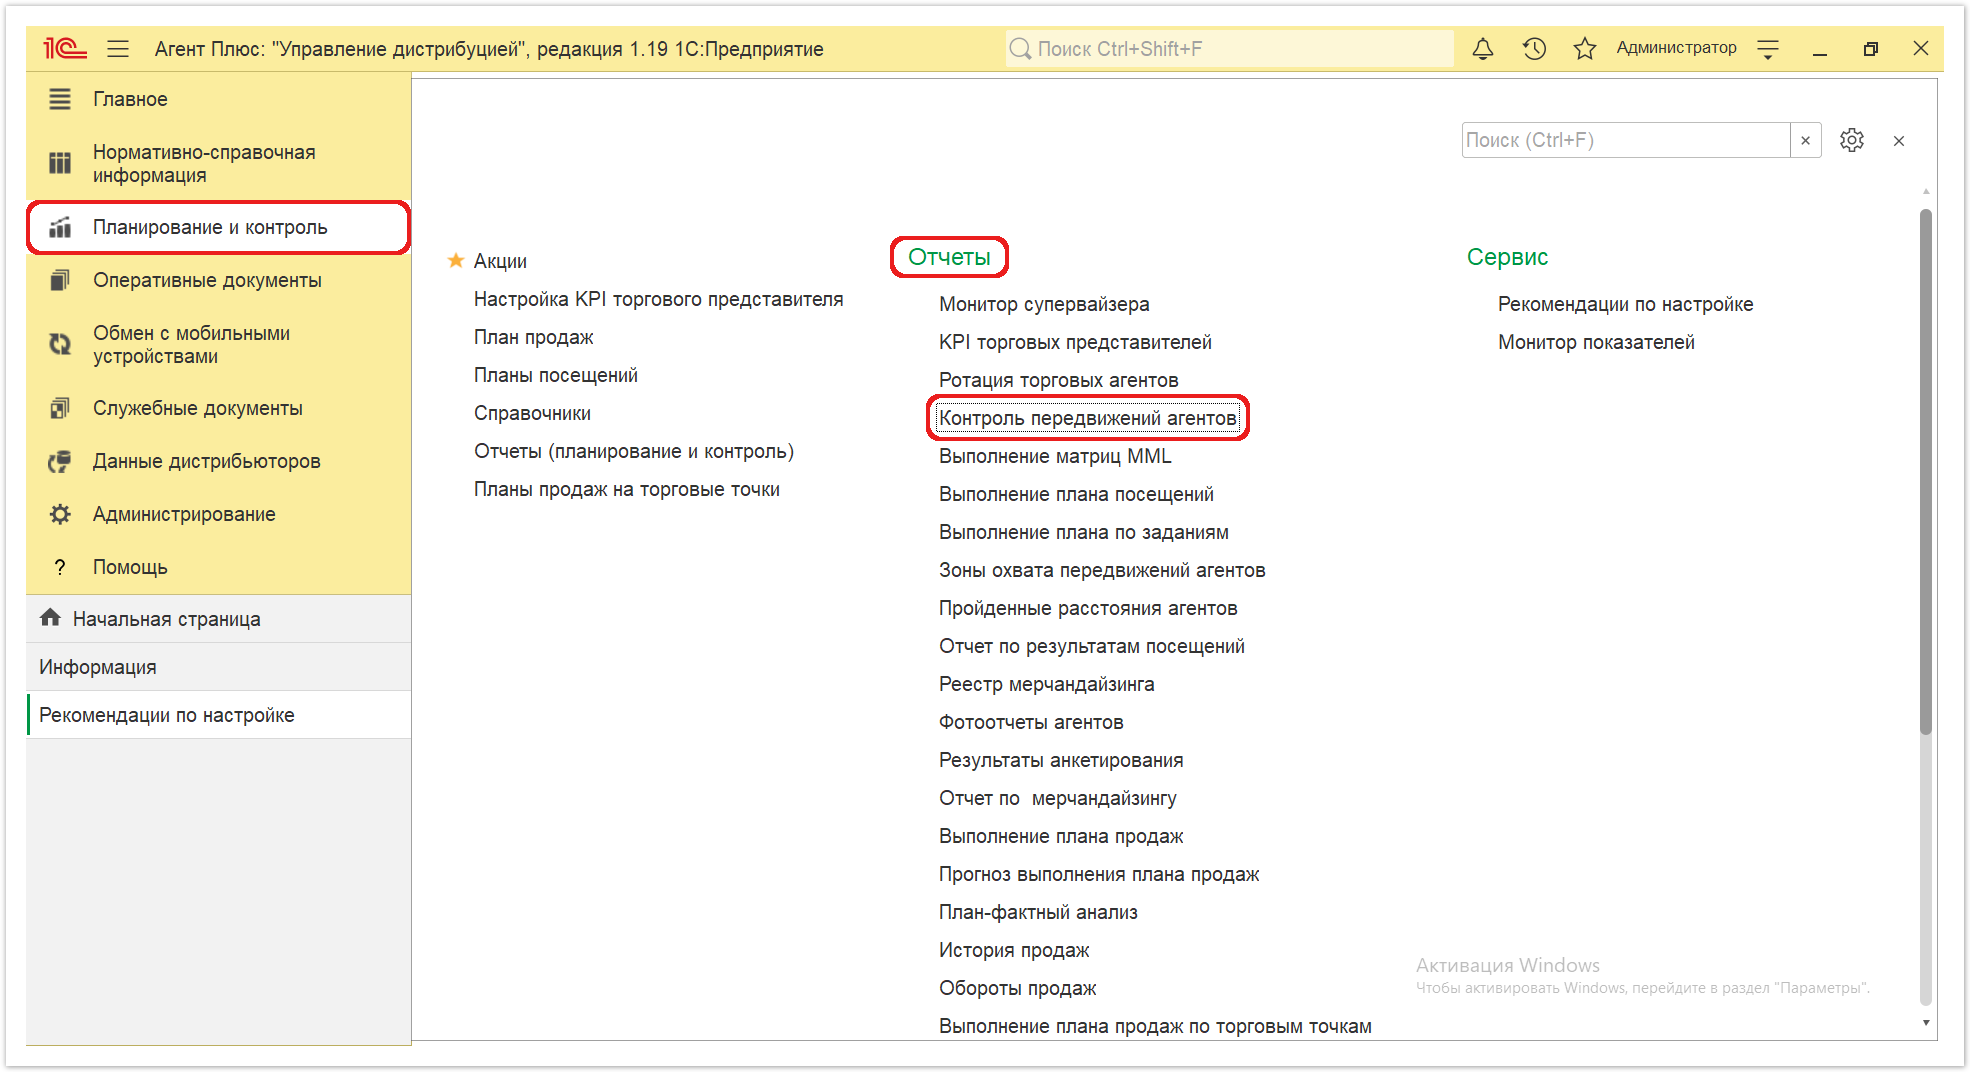The width and height of the screenshot is (1970, 1072).
Task: Open Обмен с мобильными устройствами section
Action: tap(219, 344)
